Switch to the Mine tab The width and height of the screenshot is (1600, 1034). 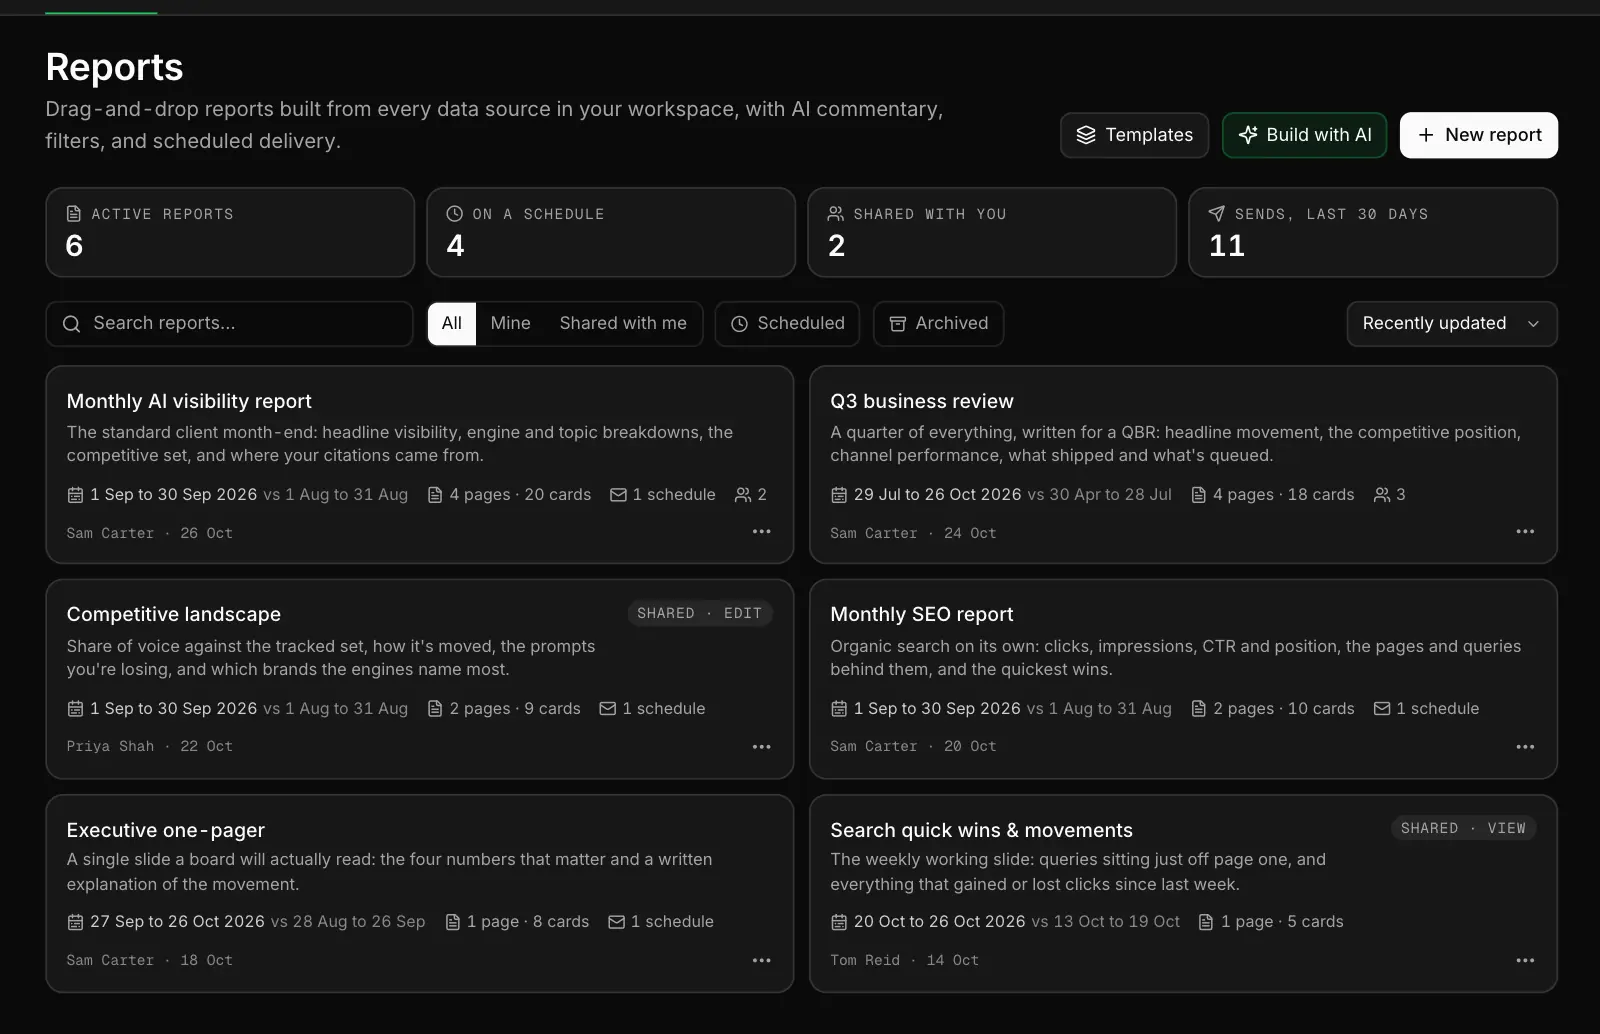[x=510, y=324]
